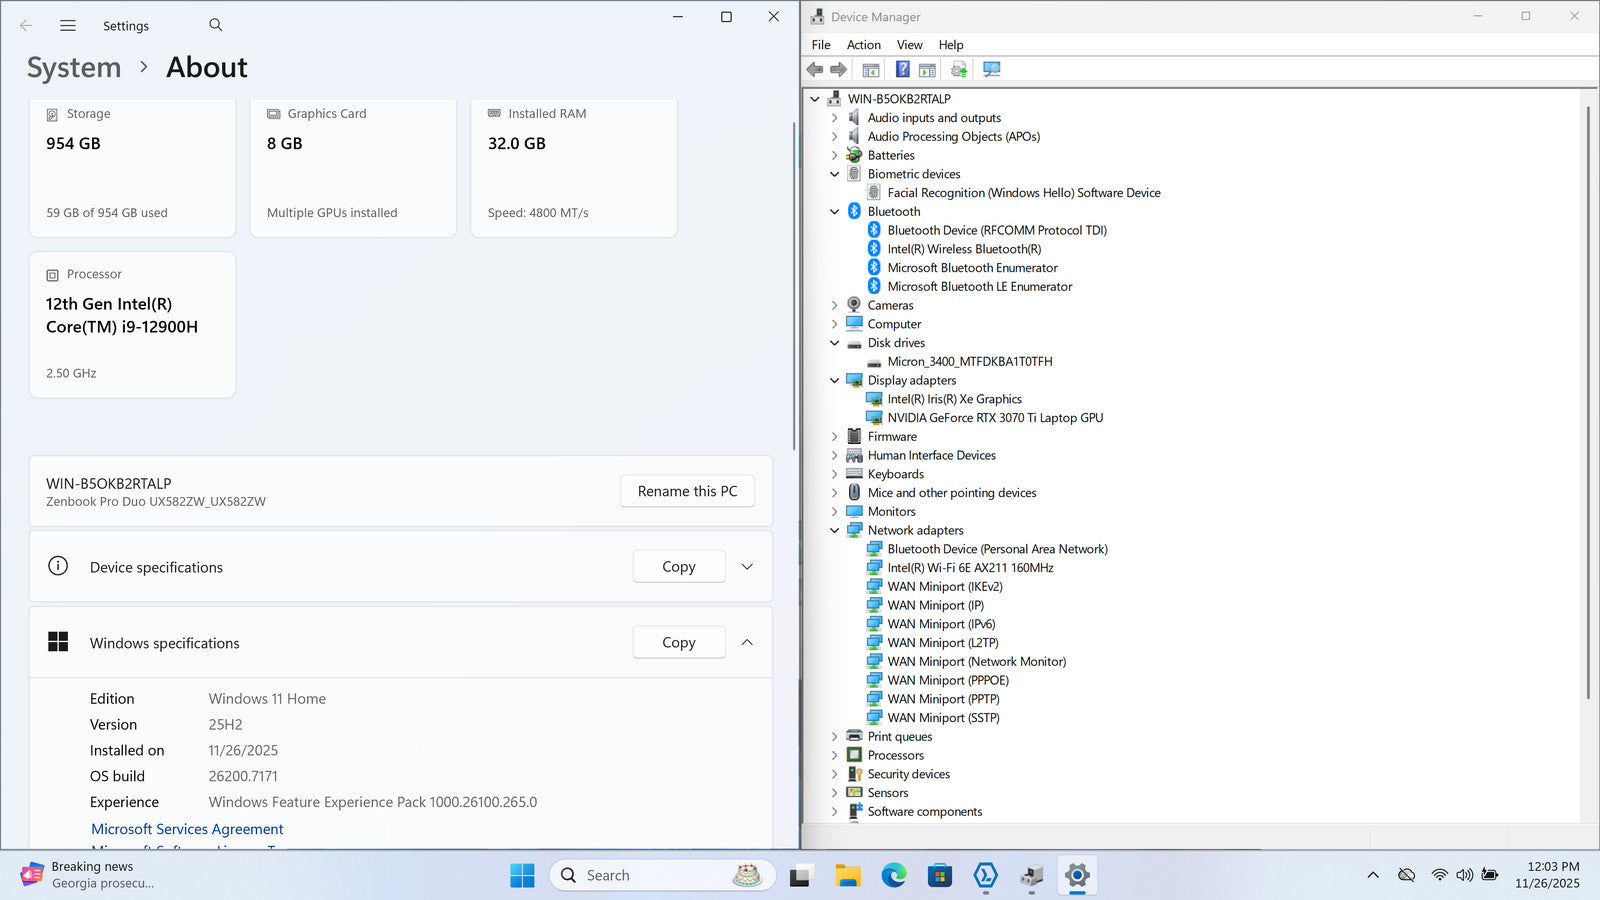Open Device Manager Help toolbar icon
The width and height of the screenshot is (1600, 900).
click(x=902, y=70)
